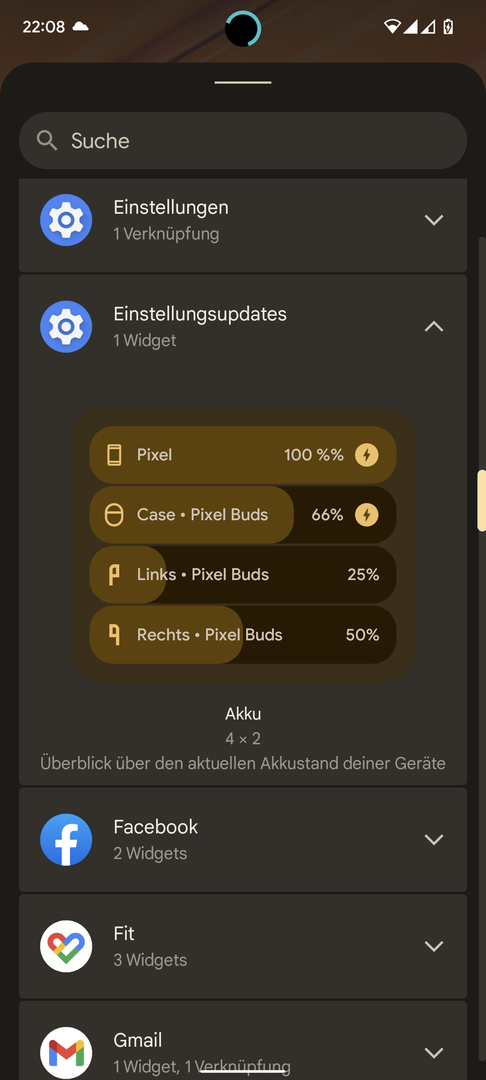Tap the search magnifier icon

[x=47, y=141]
